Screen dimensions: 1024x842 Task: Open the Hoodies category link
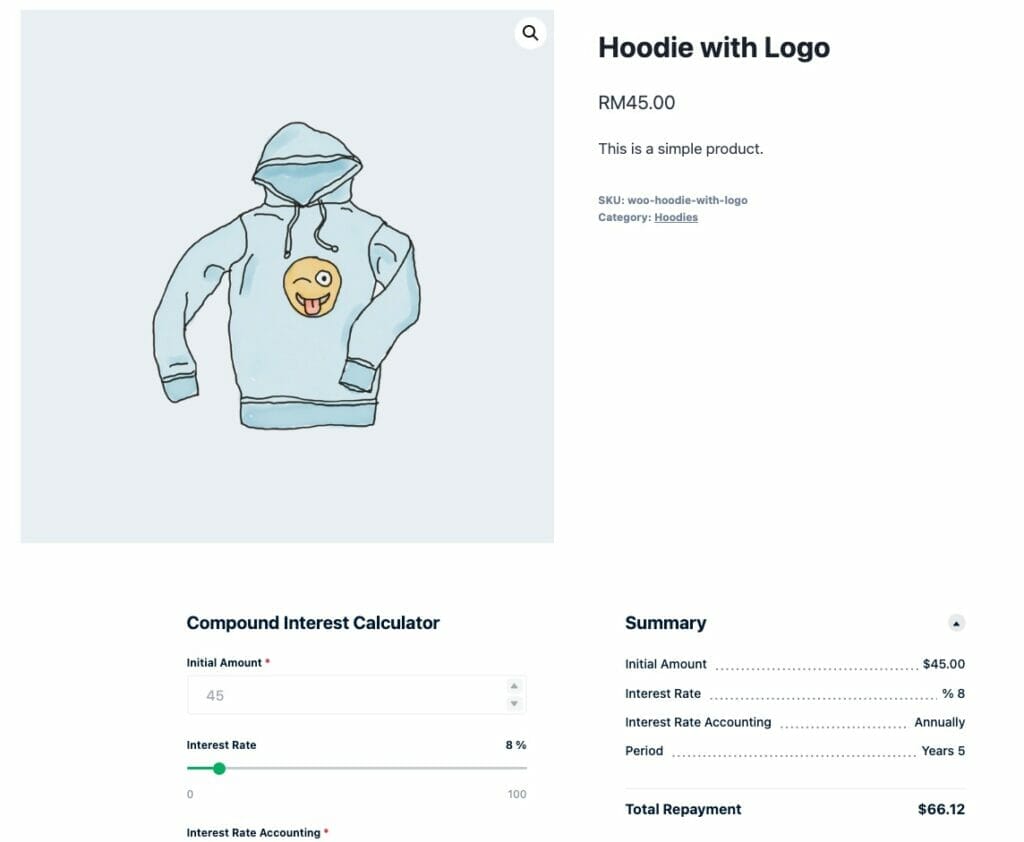coord(675,217)
